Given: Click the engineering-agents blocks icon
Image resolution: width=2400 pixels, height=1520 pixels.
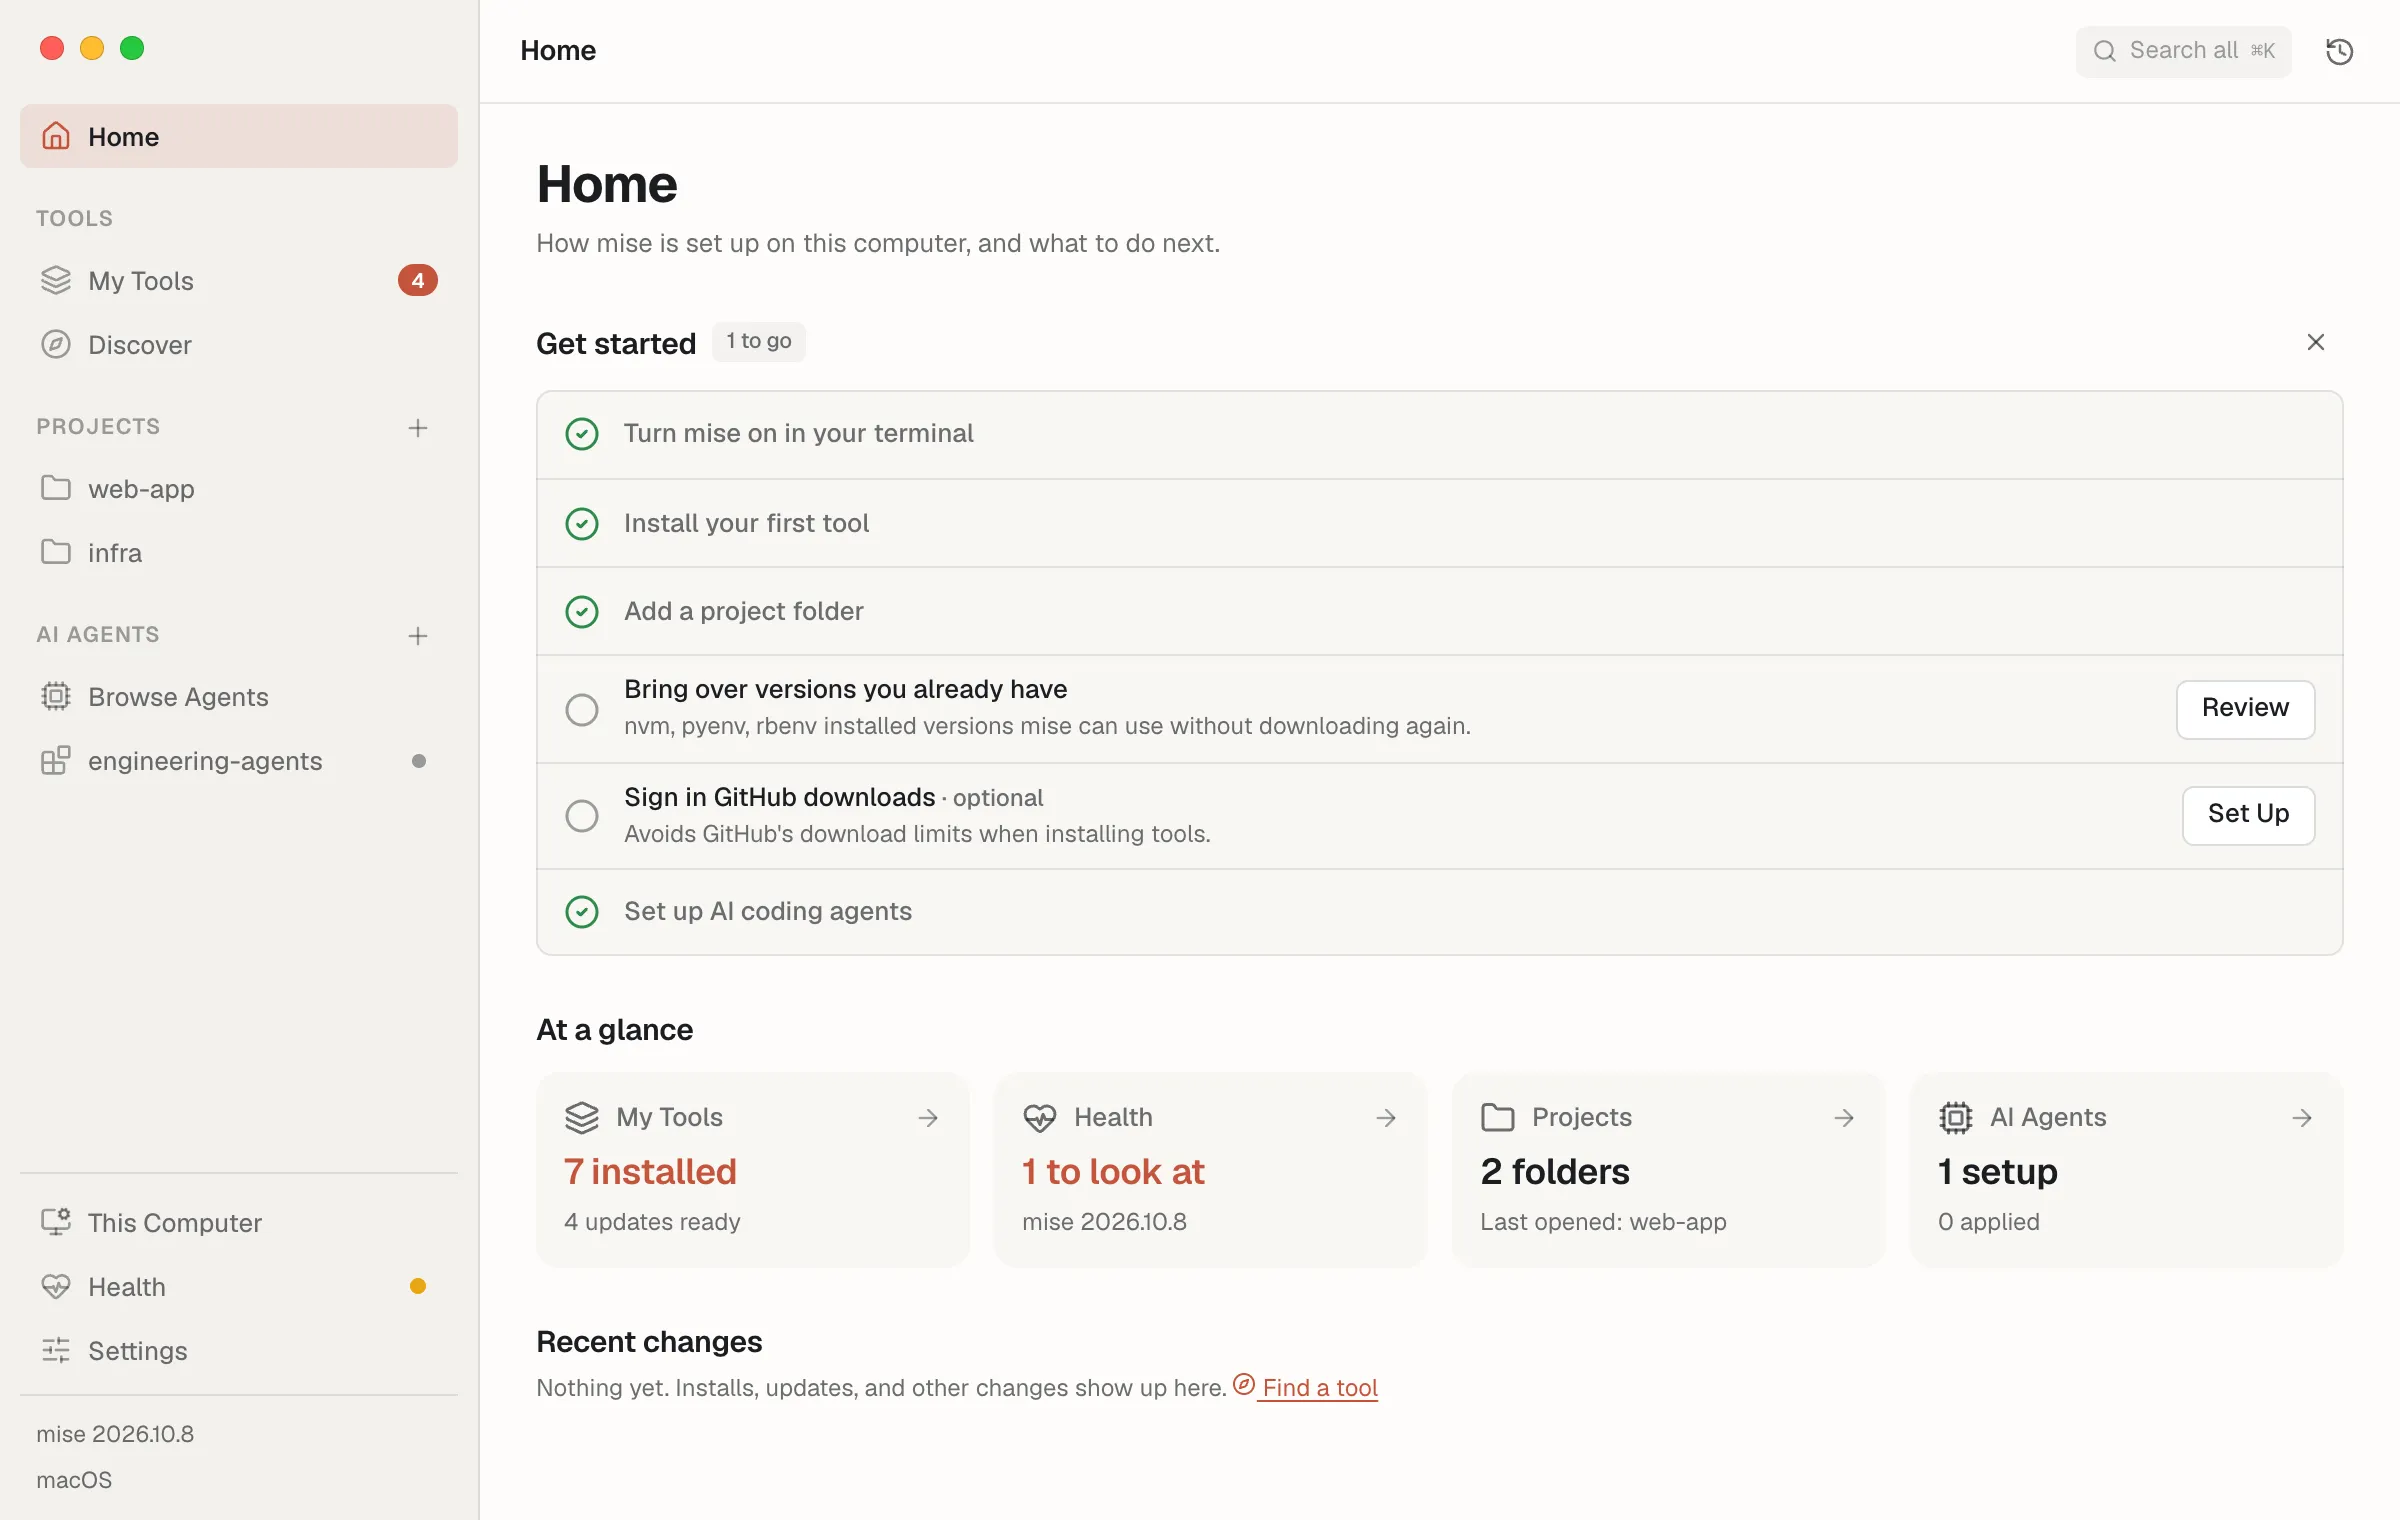Looking at the screenshot, I should point(56,760).
